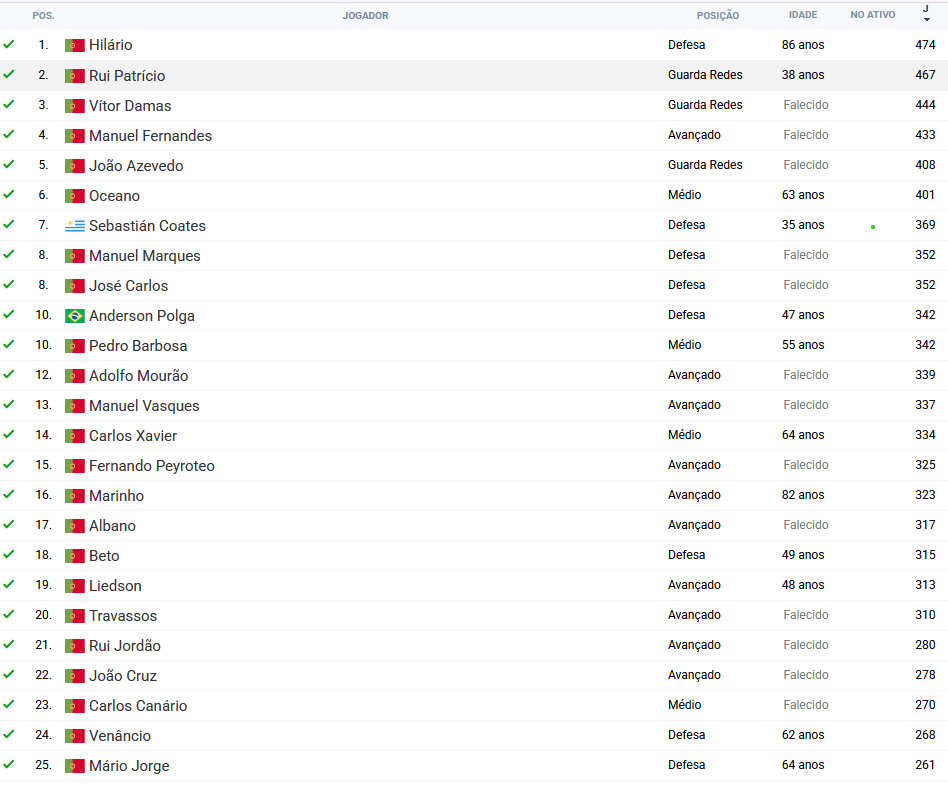Click the Portugal flag next to Liedson

click(75, 586)
